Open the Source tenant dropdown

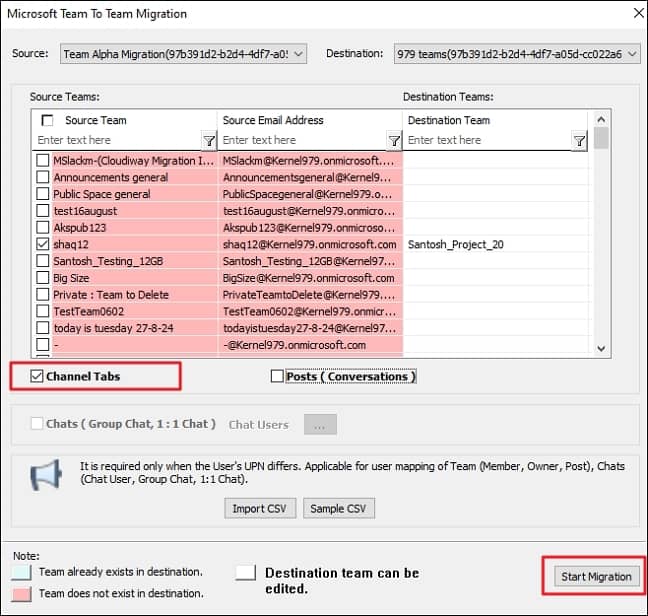(183, 54)
